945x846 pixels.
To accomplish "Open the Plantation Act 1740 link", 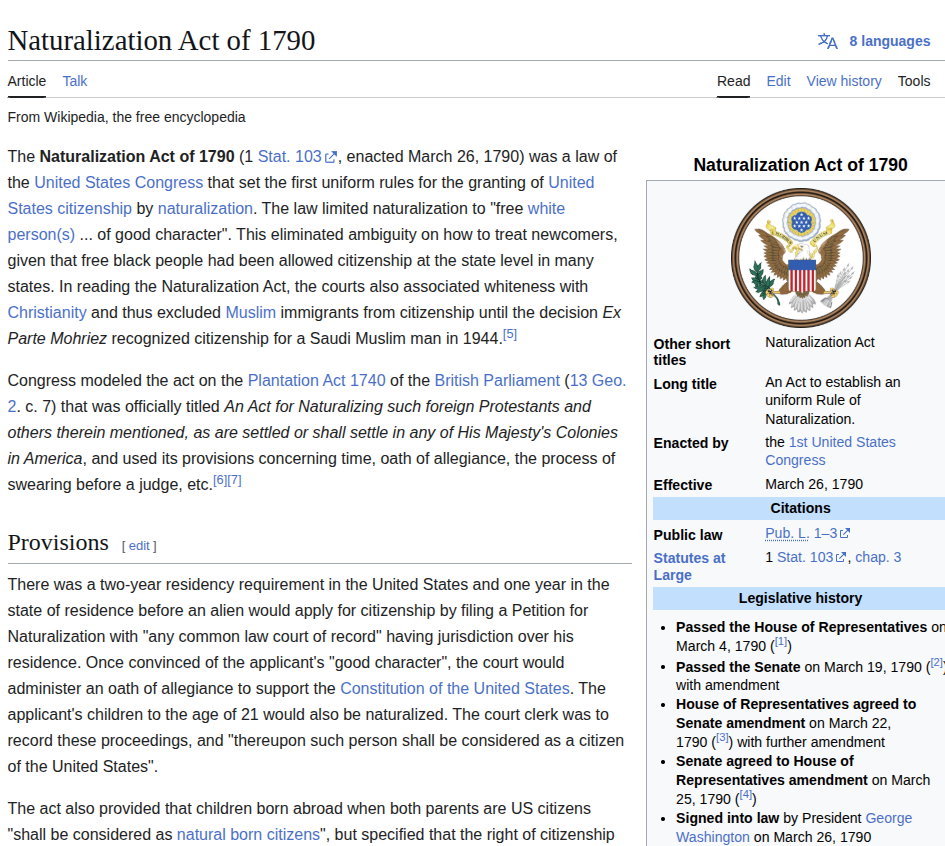I will coord(316,381).
